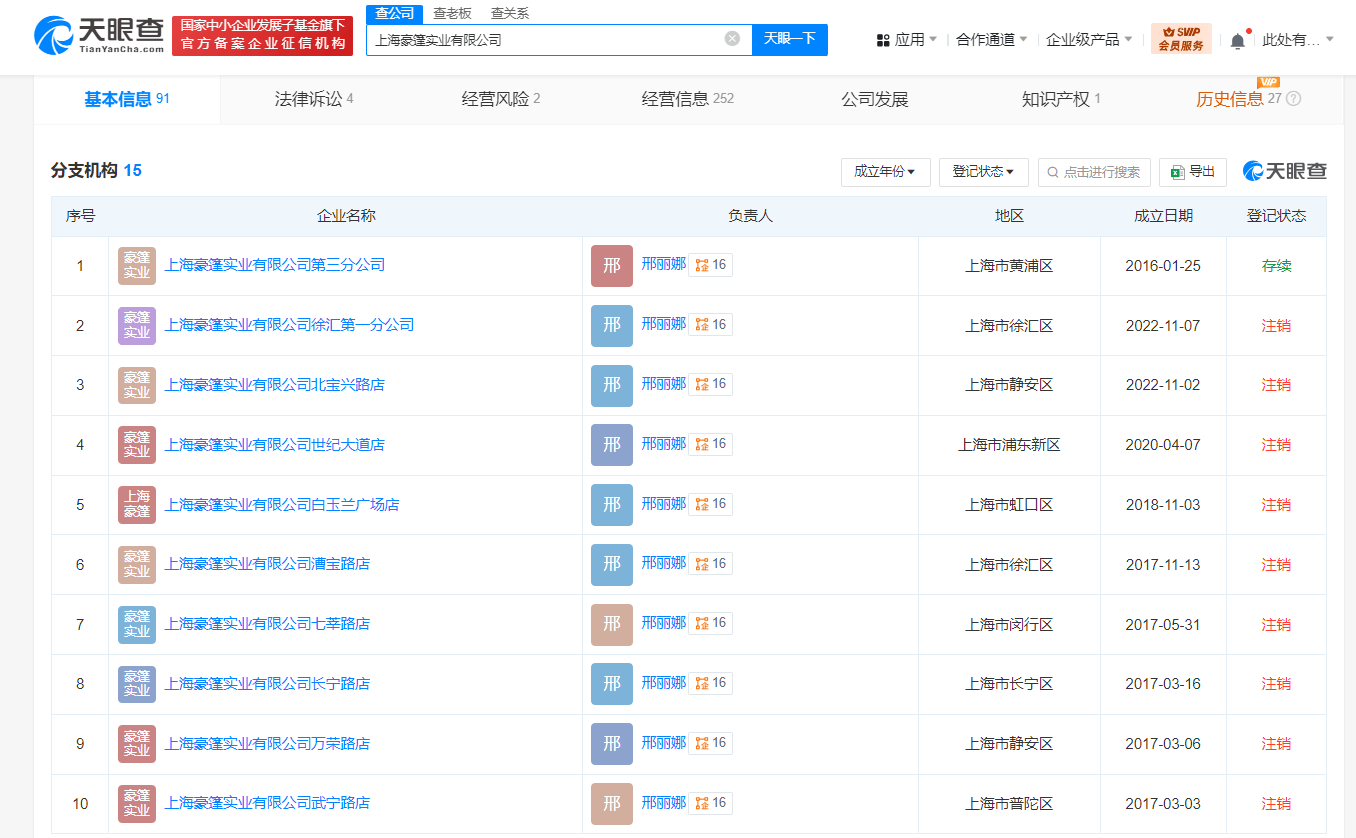Switch to 法律诉讼 tab
The image size is (1356, 838).
coord(314,99)
